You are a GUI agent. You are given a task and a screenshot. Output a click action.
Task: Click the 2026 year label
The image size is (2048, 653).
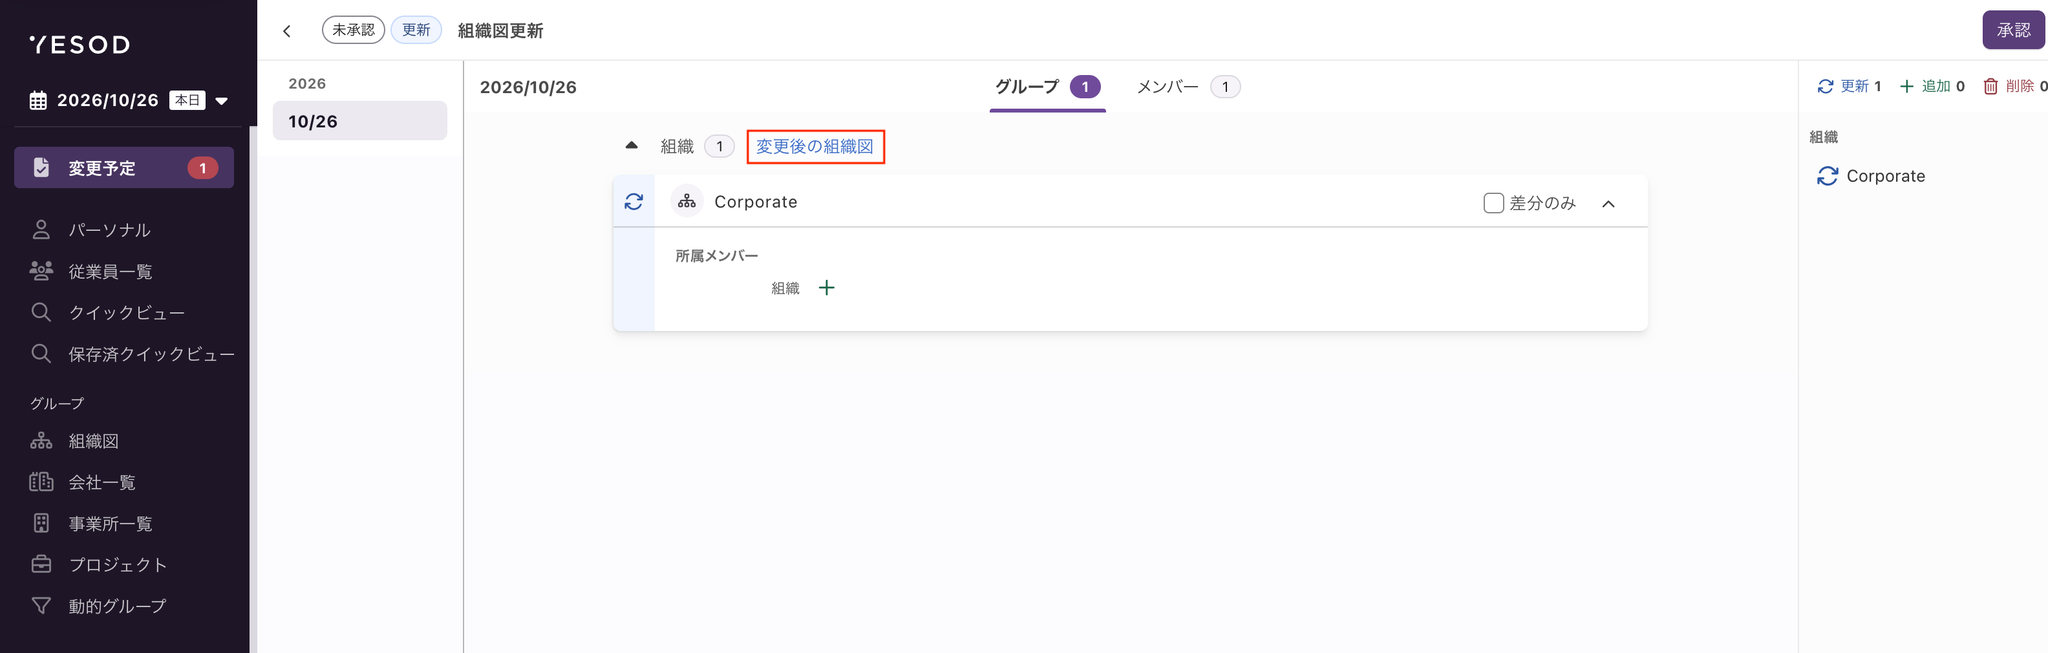(x=307, y=84)
